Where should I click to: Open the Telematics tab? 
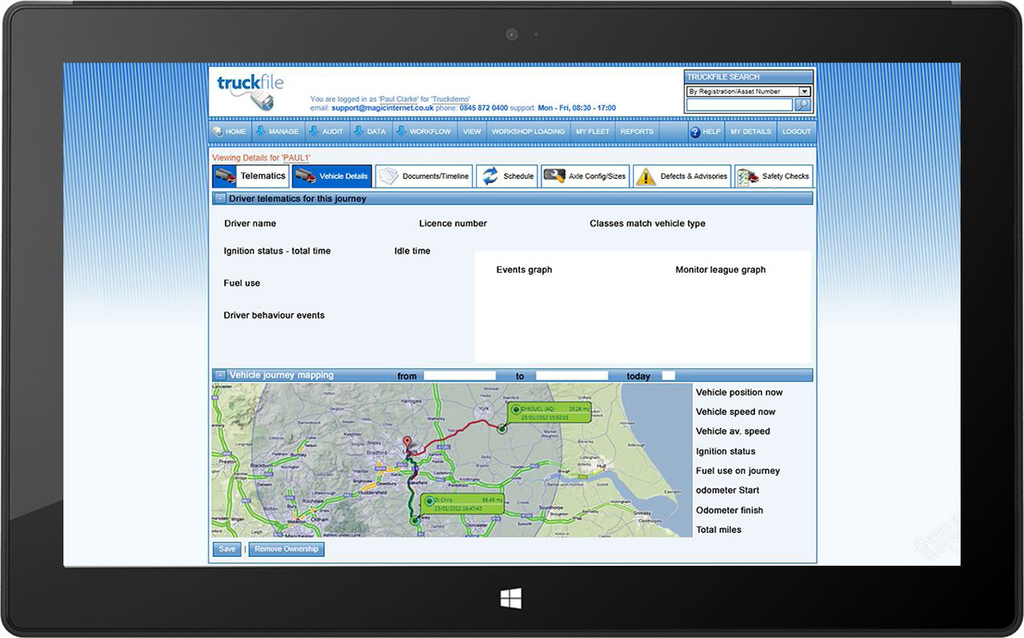click(250, 176)
